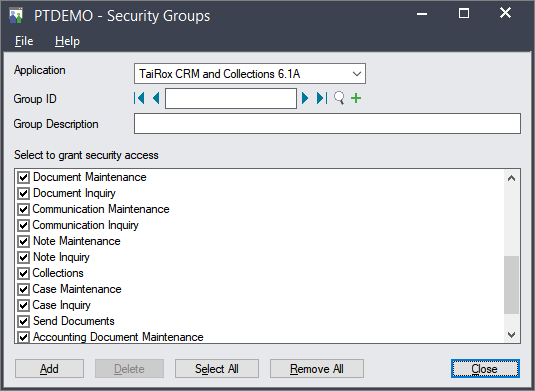
Task: Click the Select All button
Action: click(217, 368)
